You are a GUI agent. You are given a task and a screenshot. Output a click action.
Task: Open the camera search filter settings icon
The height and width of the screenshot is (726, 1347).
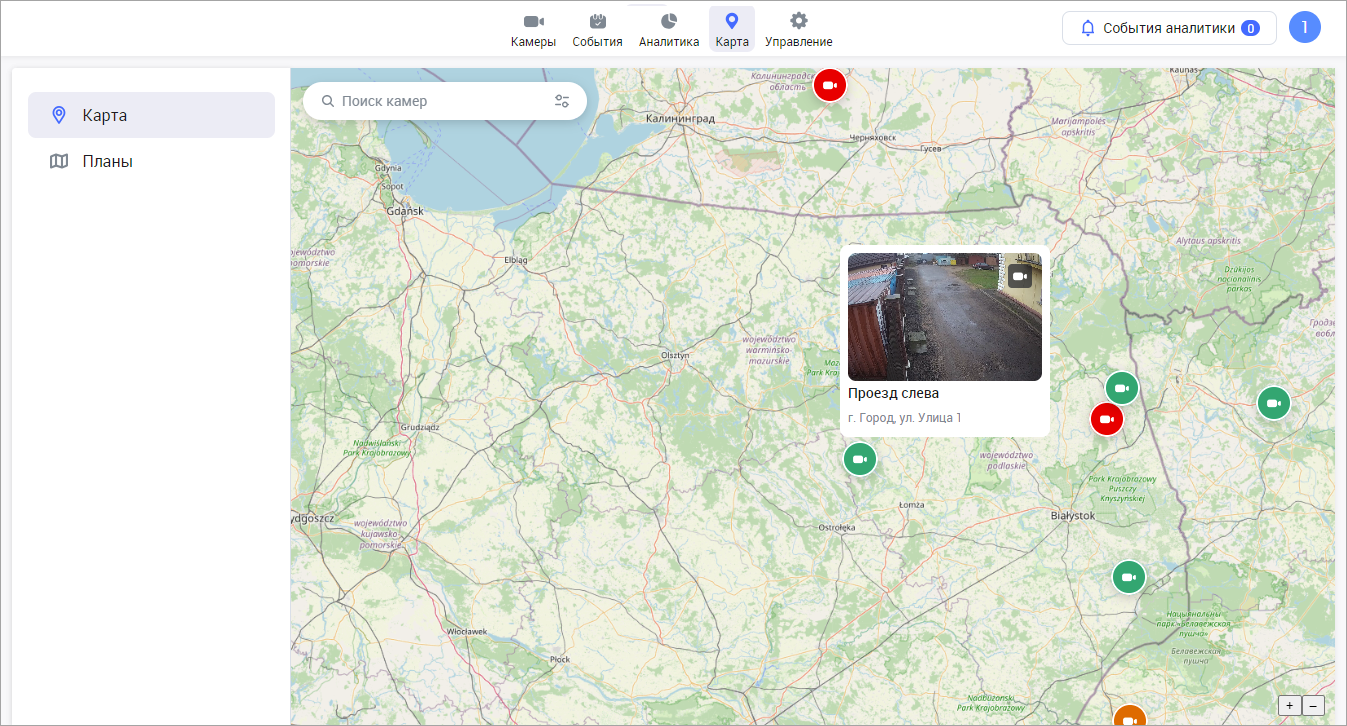562,101
